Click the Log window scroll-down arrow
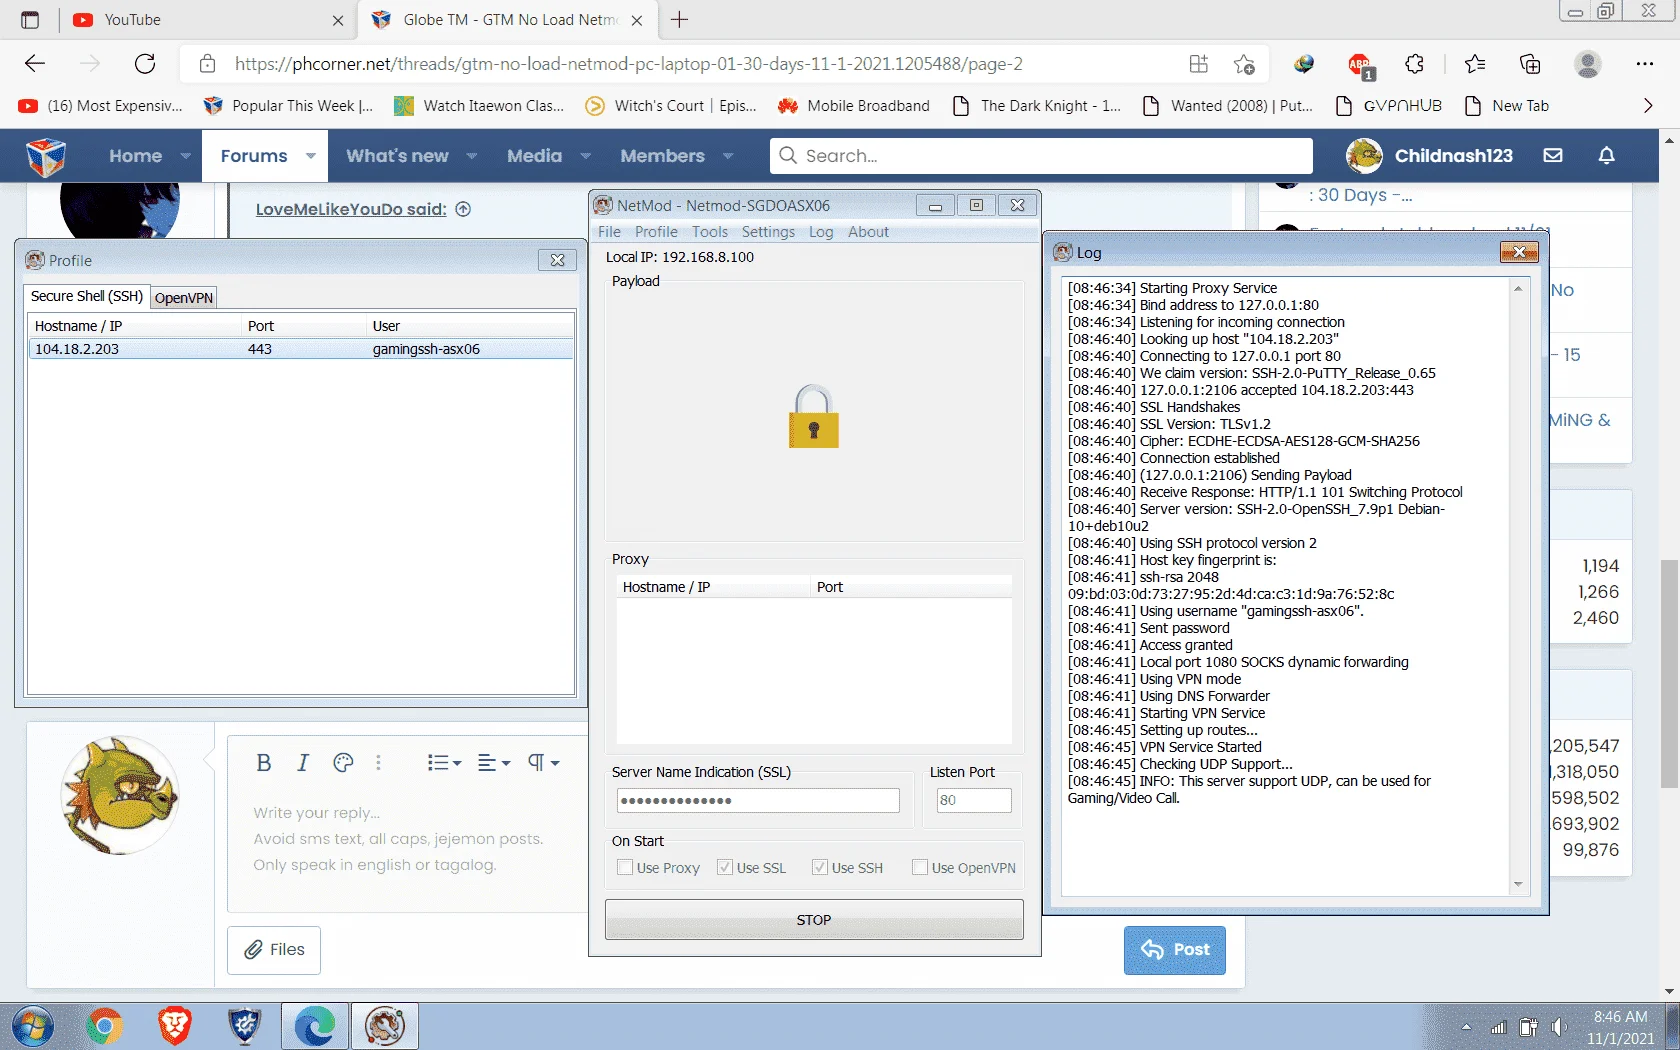1680x1050 pixels. [x=1518, y=884]
